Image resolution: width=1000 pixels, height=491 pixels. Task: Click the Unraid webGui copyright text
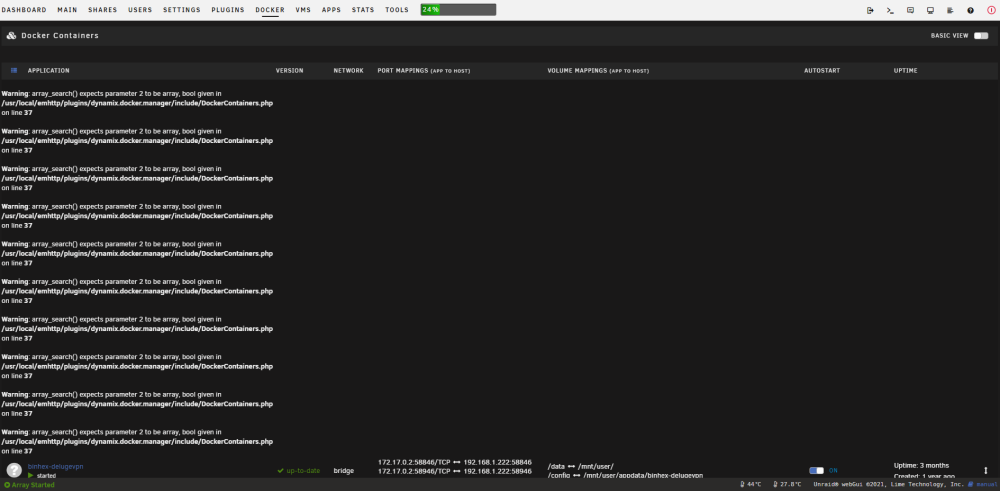[x=889, y=485]
